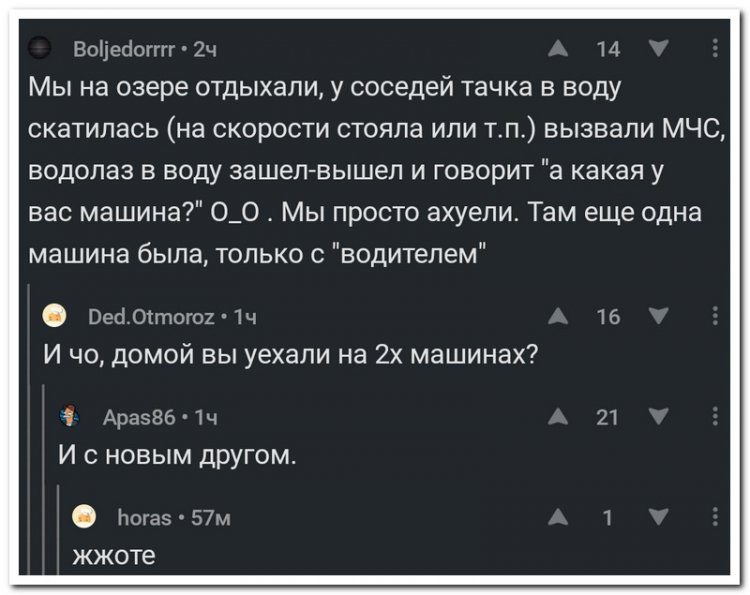Click the horas avatar picture
Screen dimensions: 750x595
click(x=84, y=517)
